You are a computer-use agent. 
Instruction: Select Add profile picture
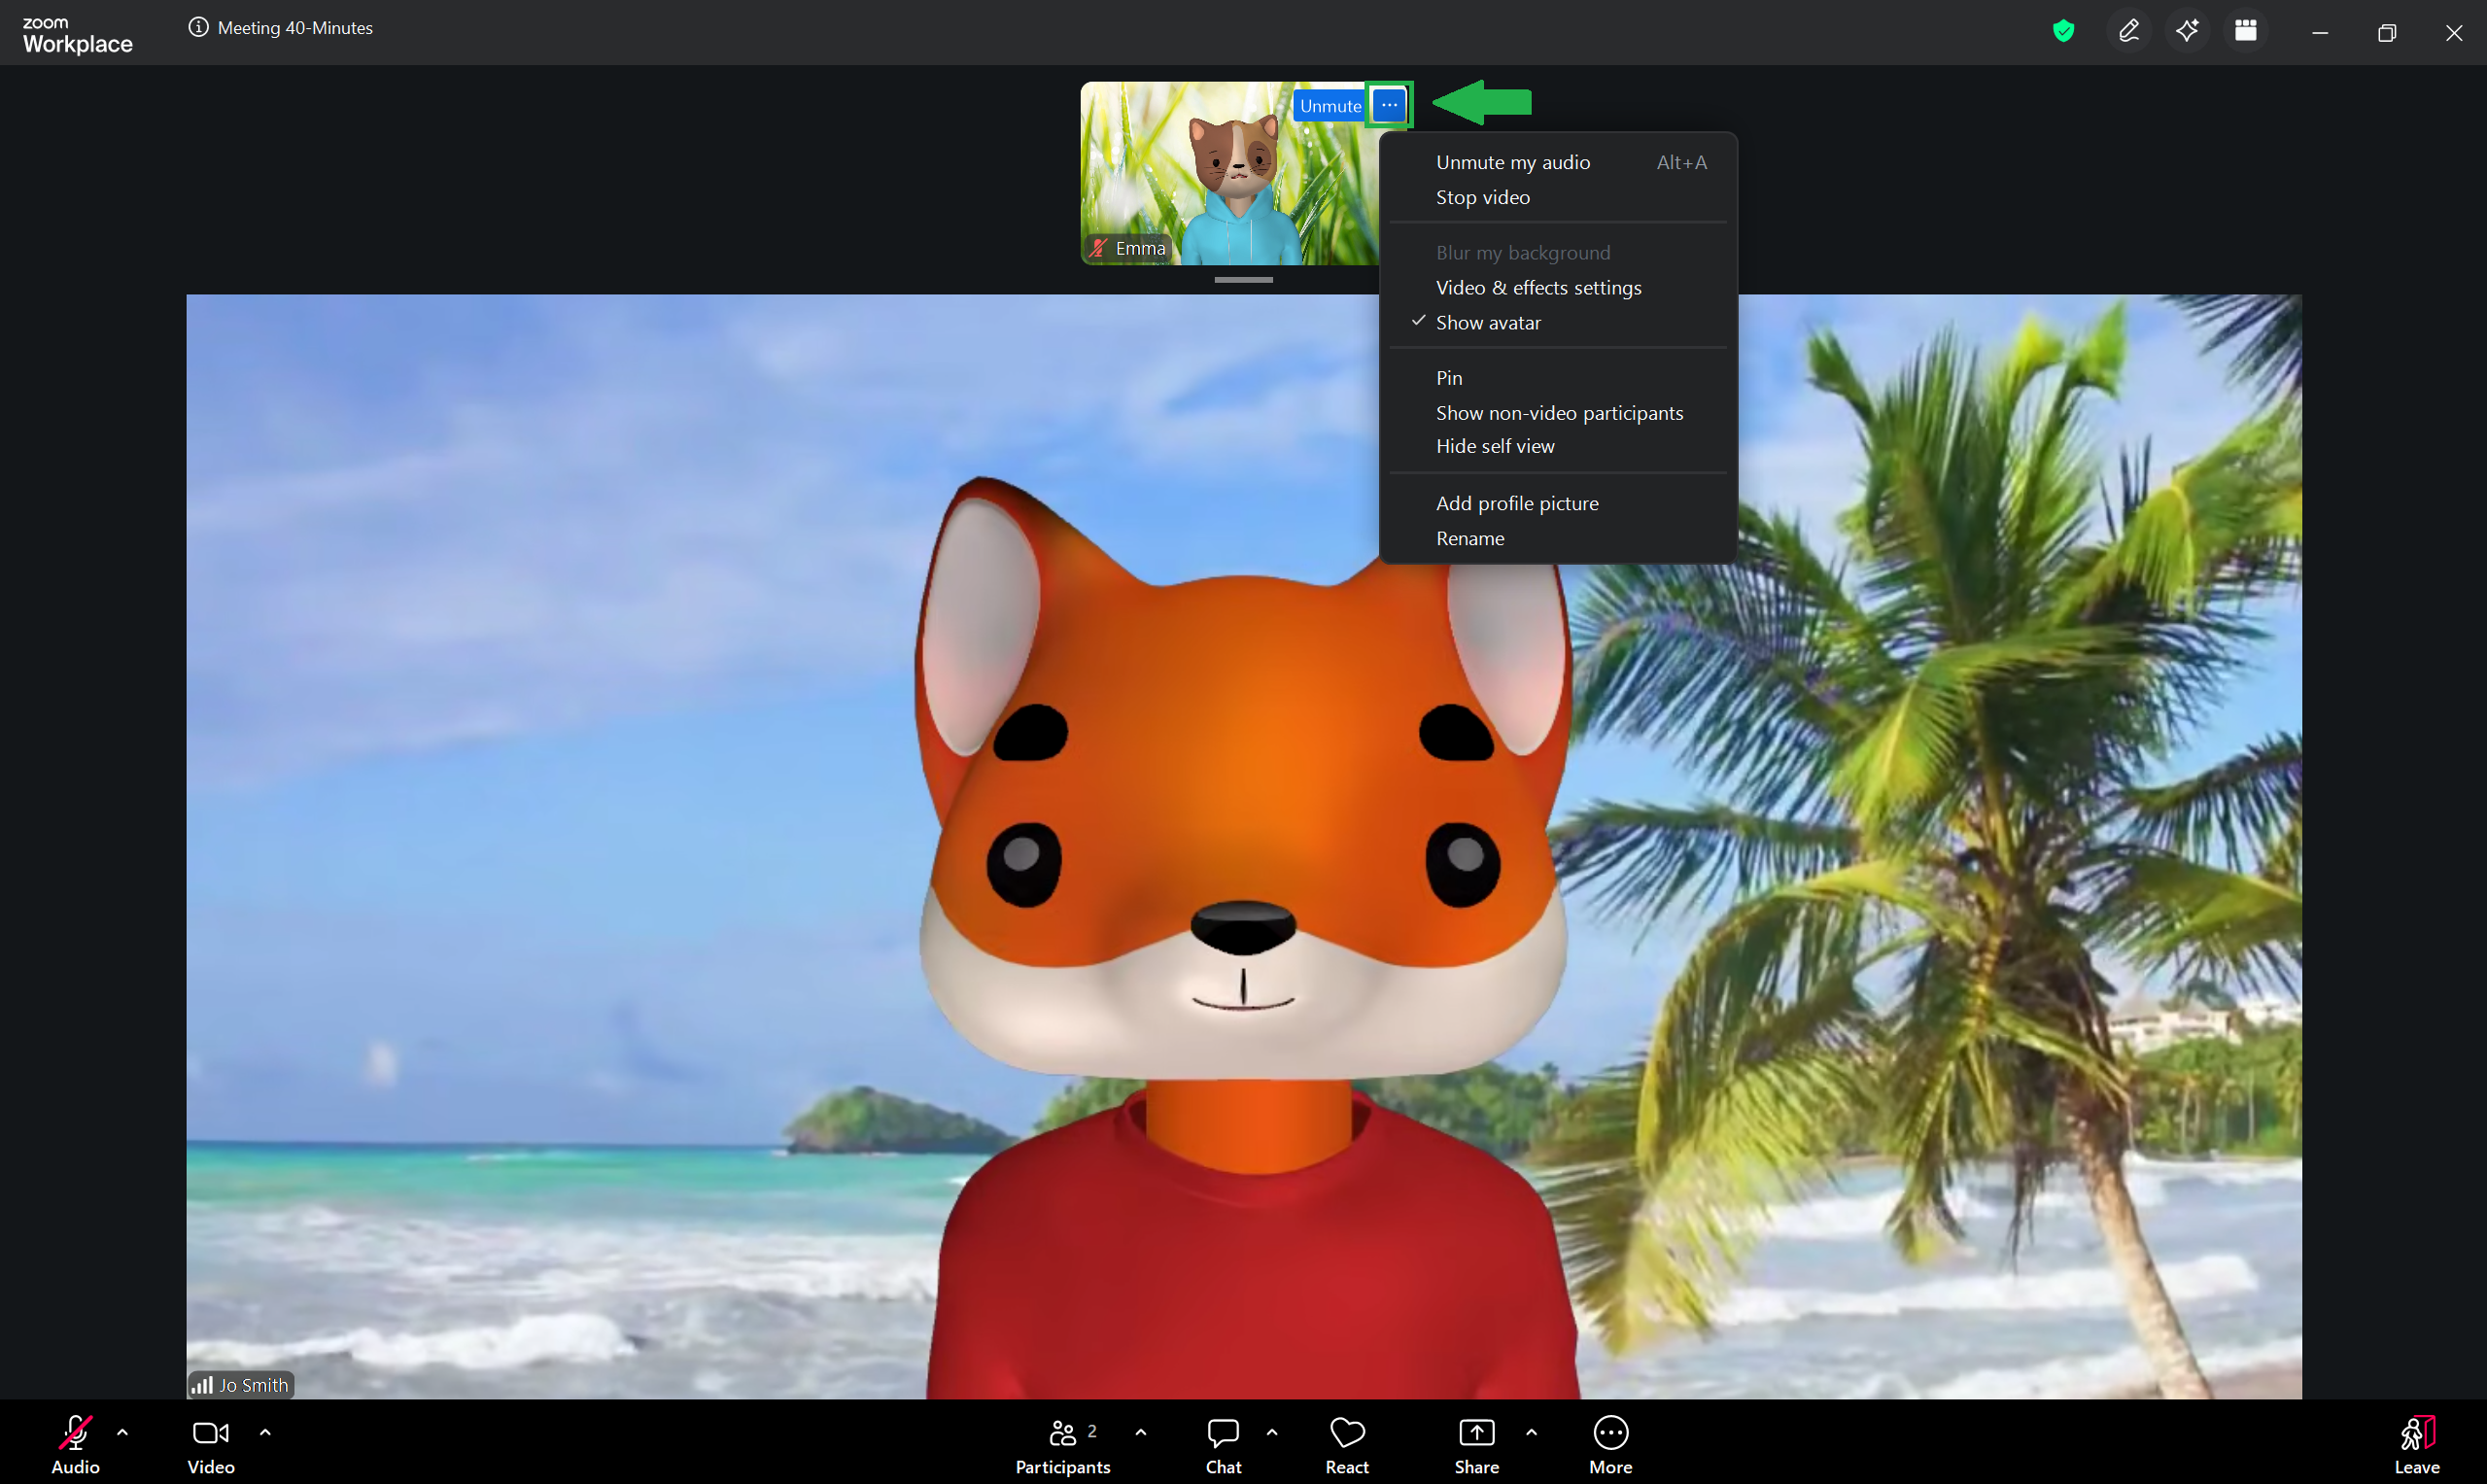click(1558, 503)
